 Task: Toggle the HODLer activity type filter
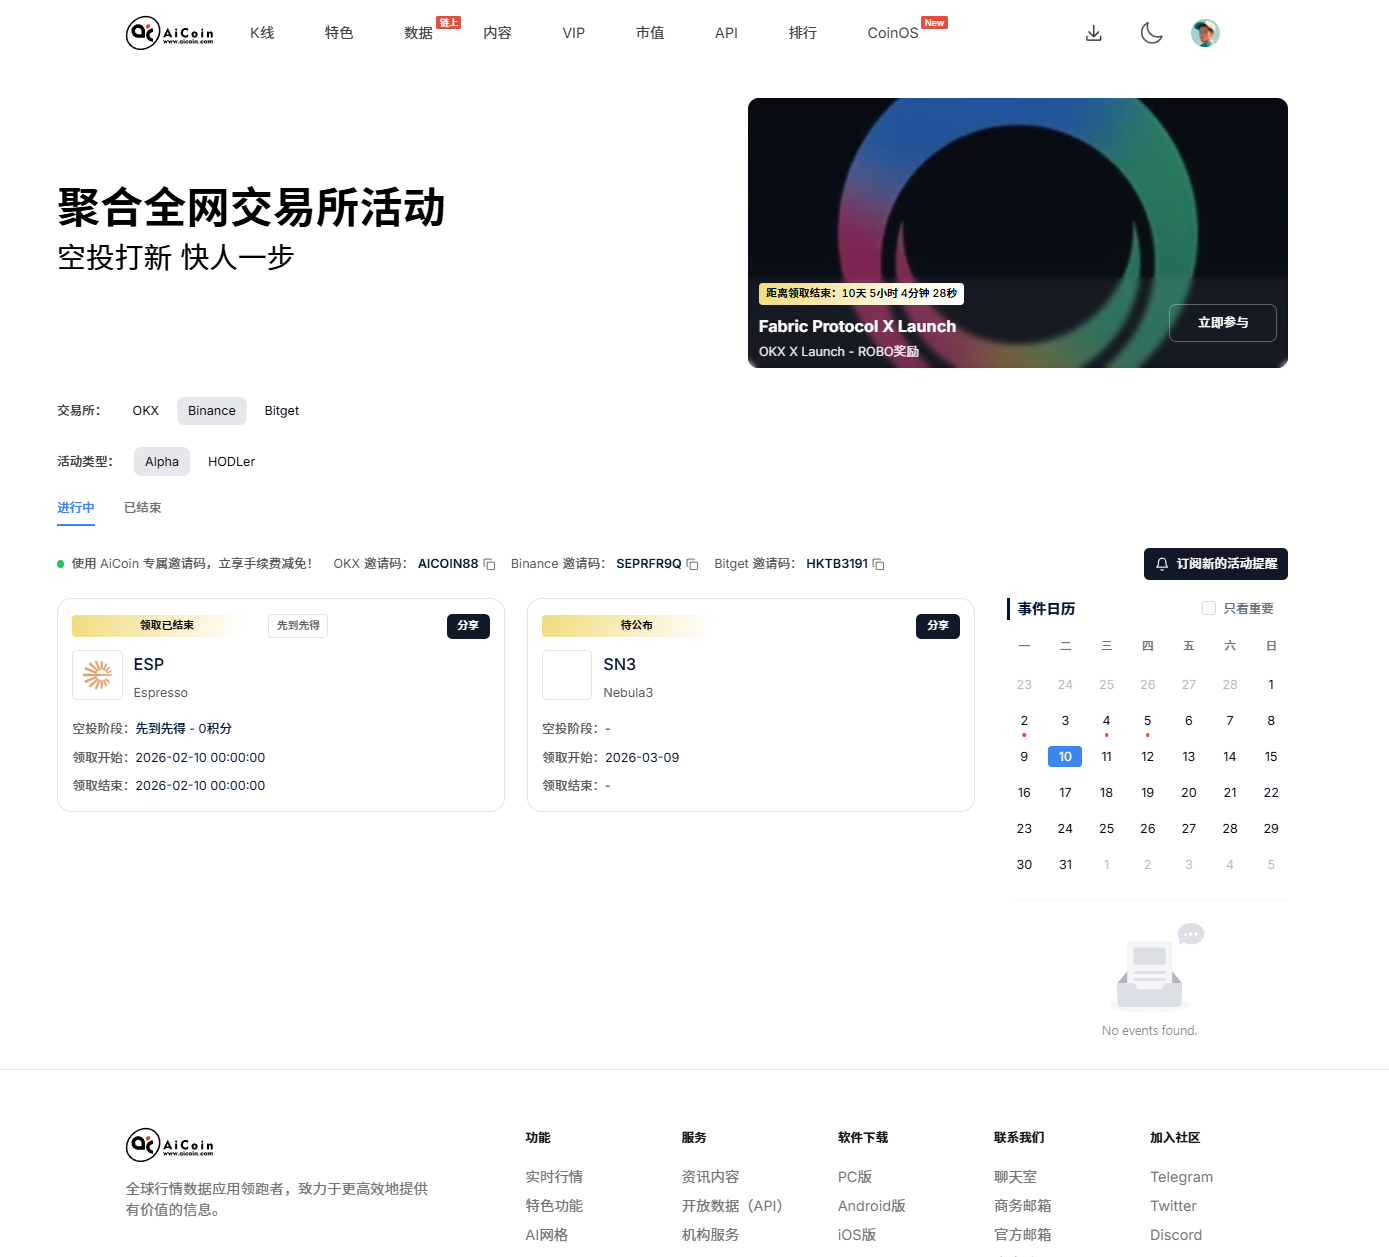pos(231,461)
